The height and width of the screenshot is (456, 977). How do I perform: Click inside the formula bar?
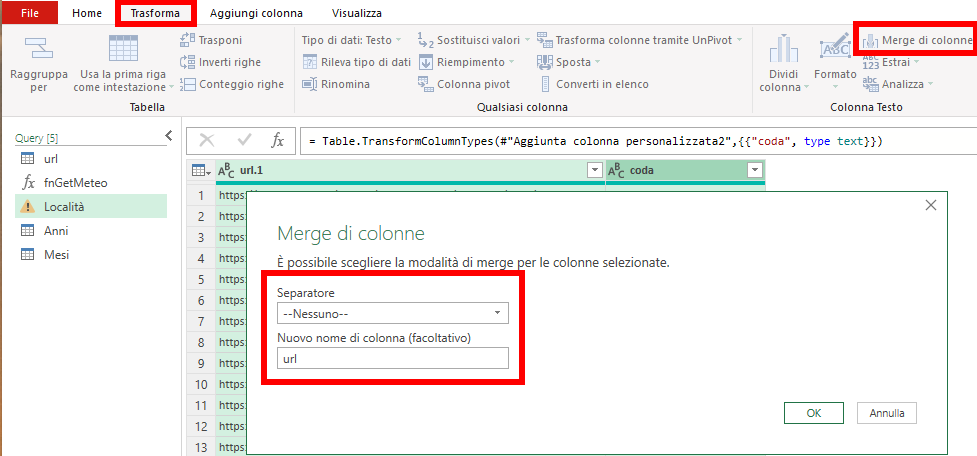tap(638, 141)
